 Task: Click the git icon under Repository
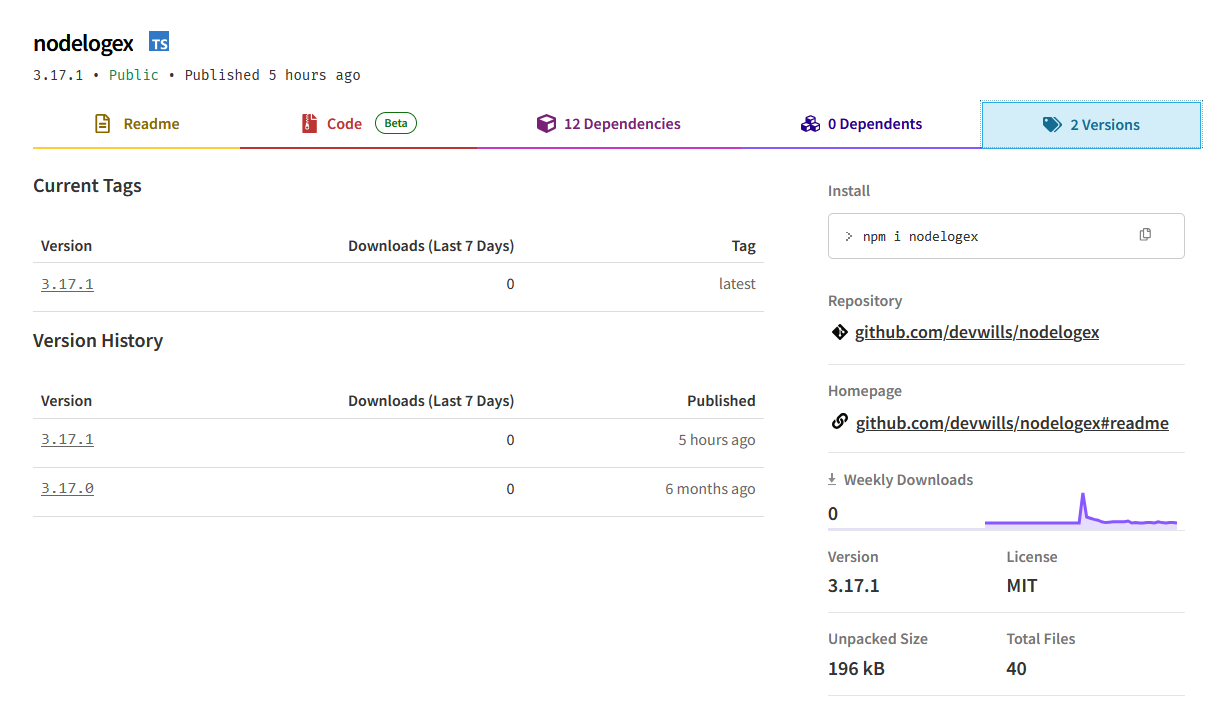(839, 332)
